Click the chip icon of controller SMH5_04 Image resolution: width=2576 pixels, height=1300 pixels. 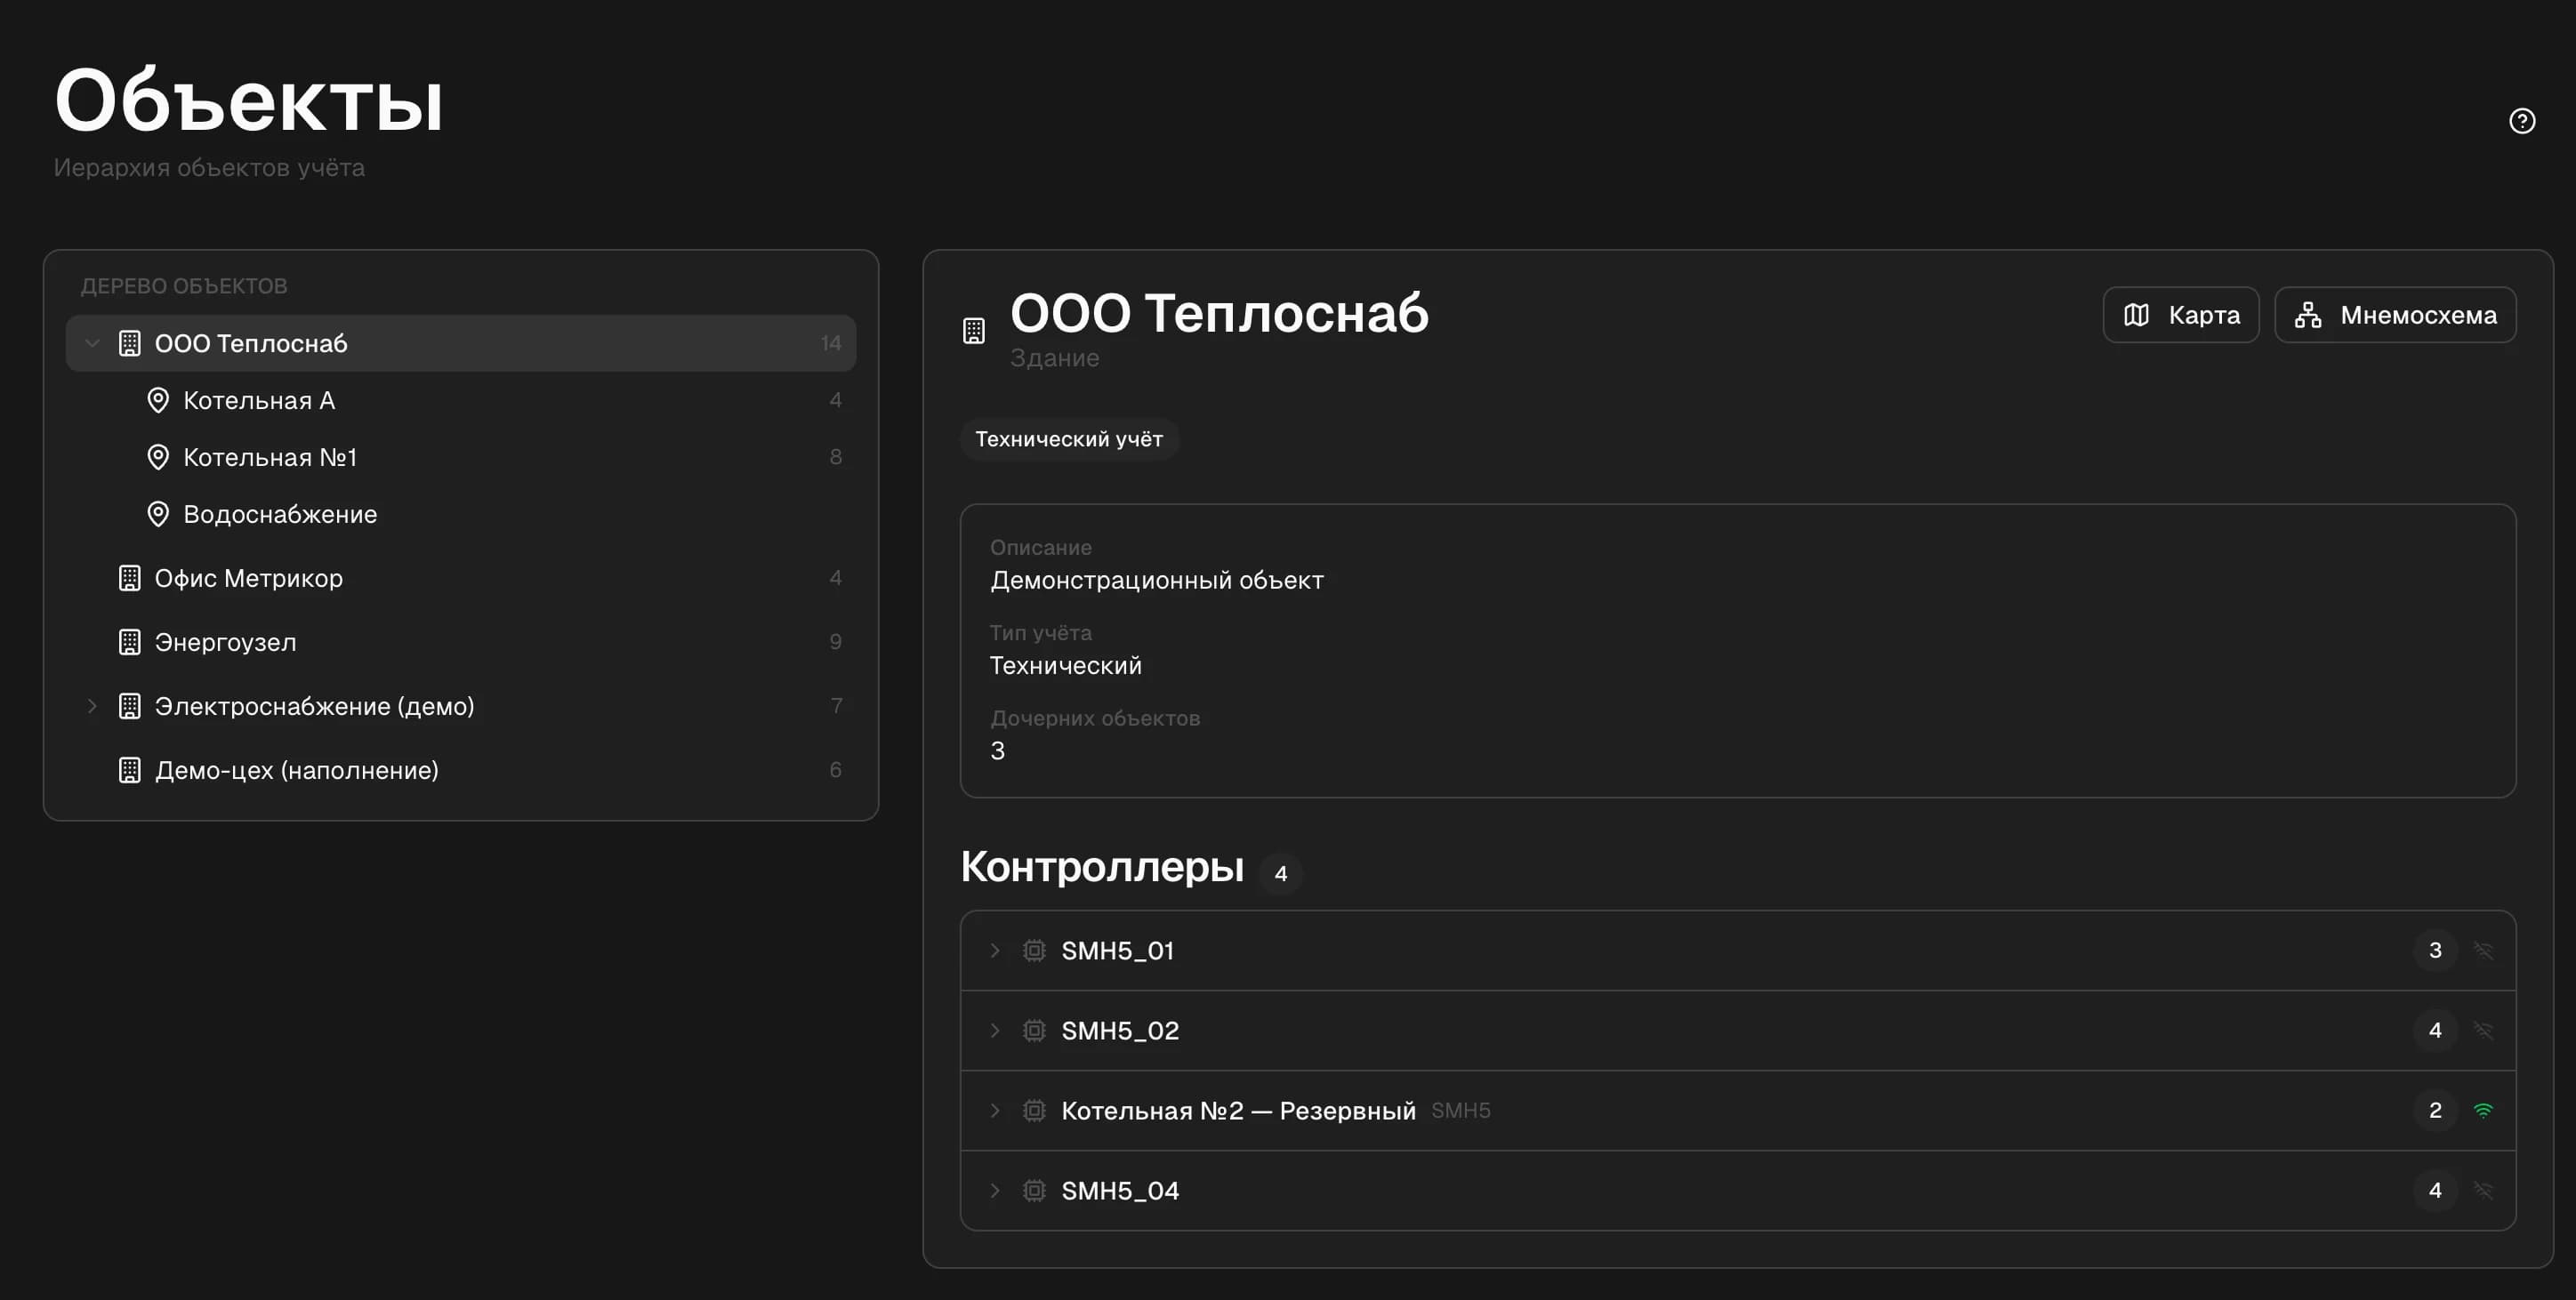[x=1034, y=1190]
